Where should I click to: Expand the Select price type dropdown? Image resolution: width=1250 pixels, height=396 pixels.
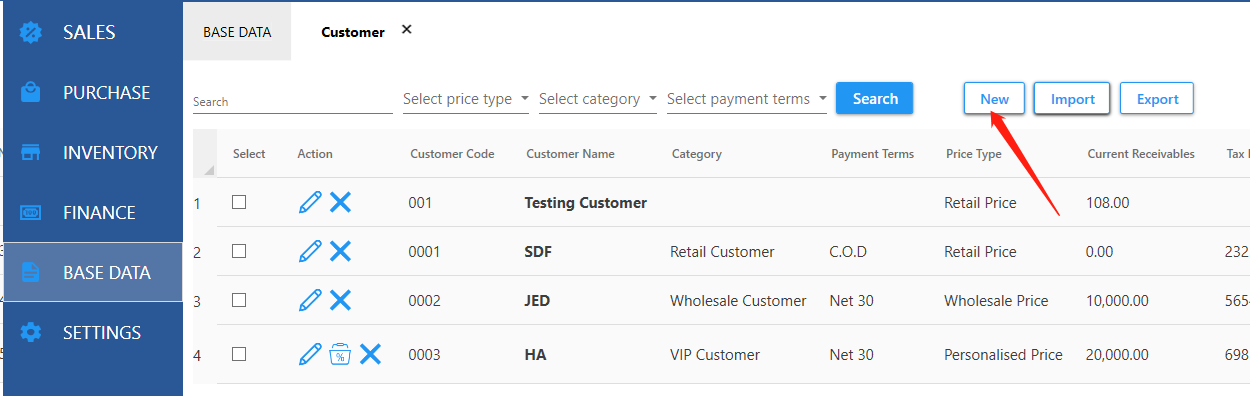point(466,99)
